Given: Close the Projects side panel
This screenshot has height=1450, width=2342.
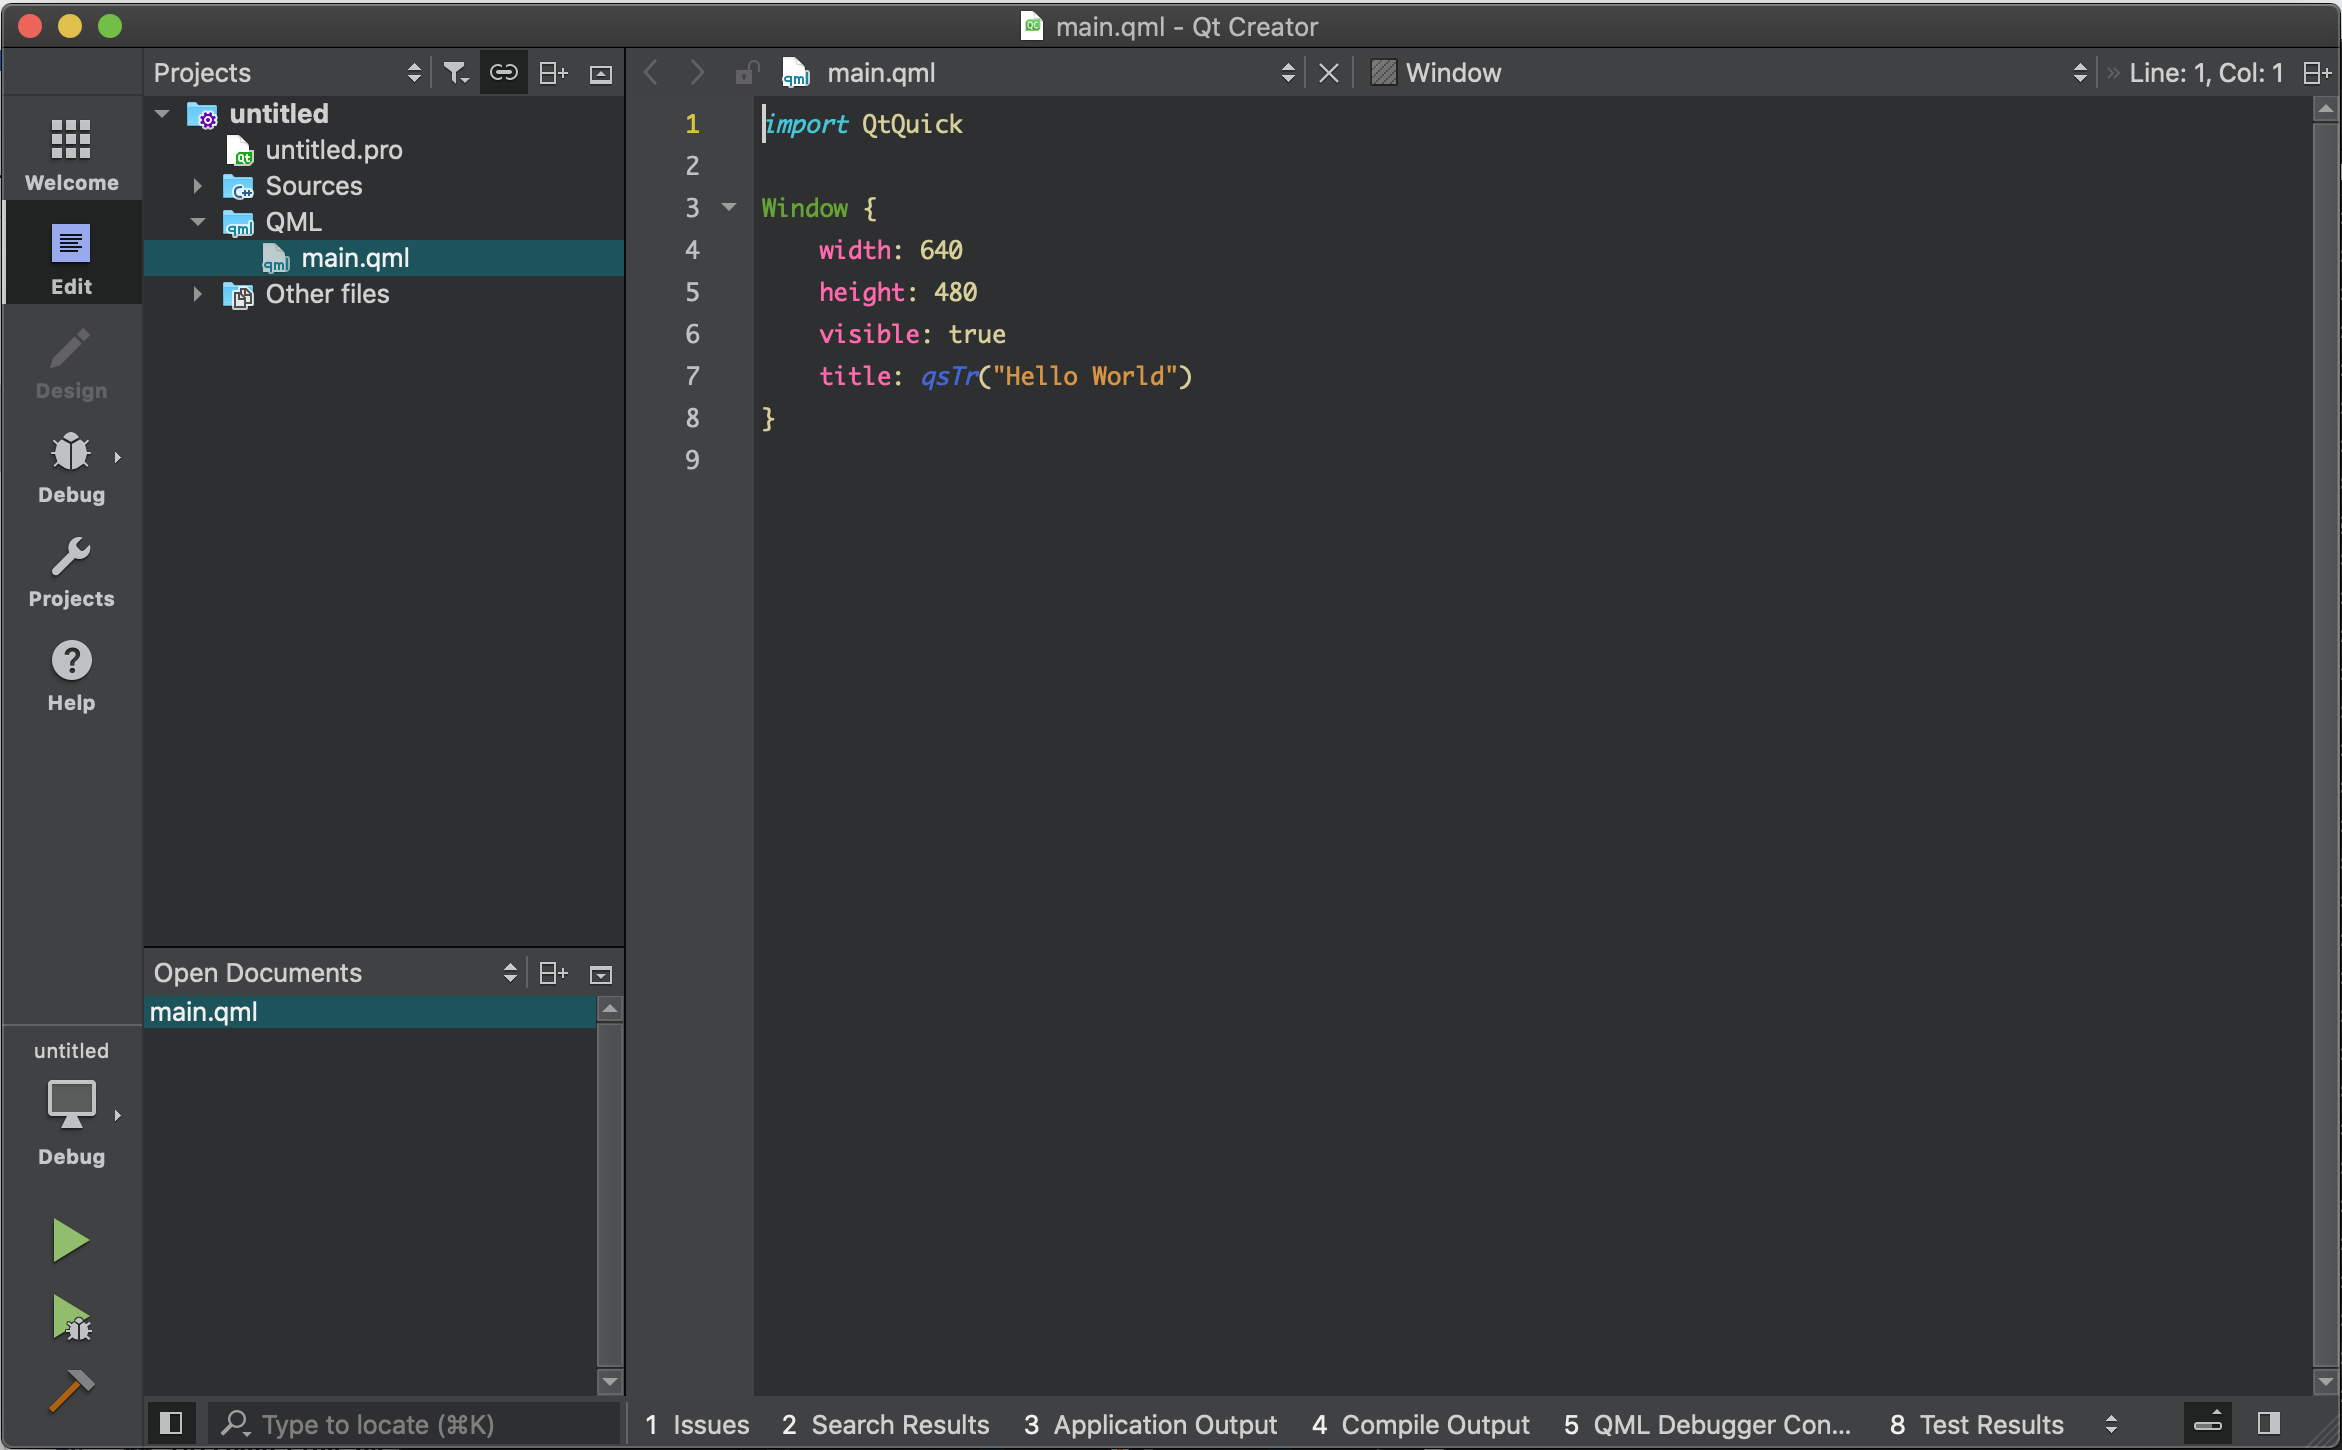Looking at the screenshot, I should click(x=601, y=74).
